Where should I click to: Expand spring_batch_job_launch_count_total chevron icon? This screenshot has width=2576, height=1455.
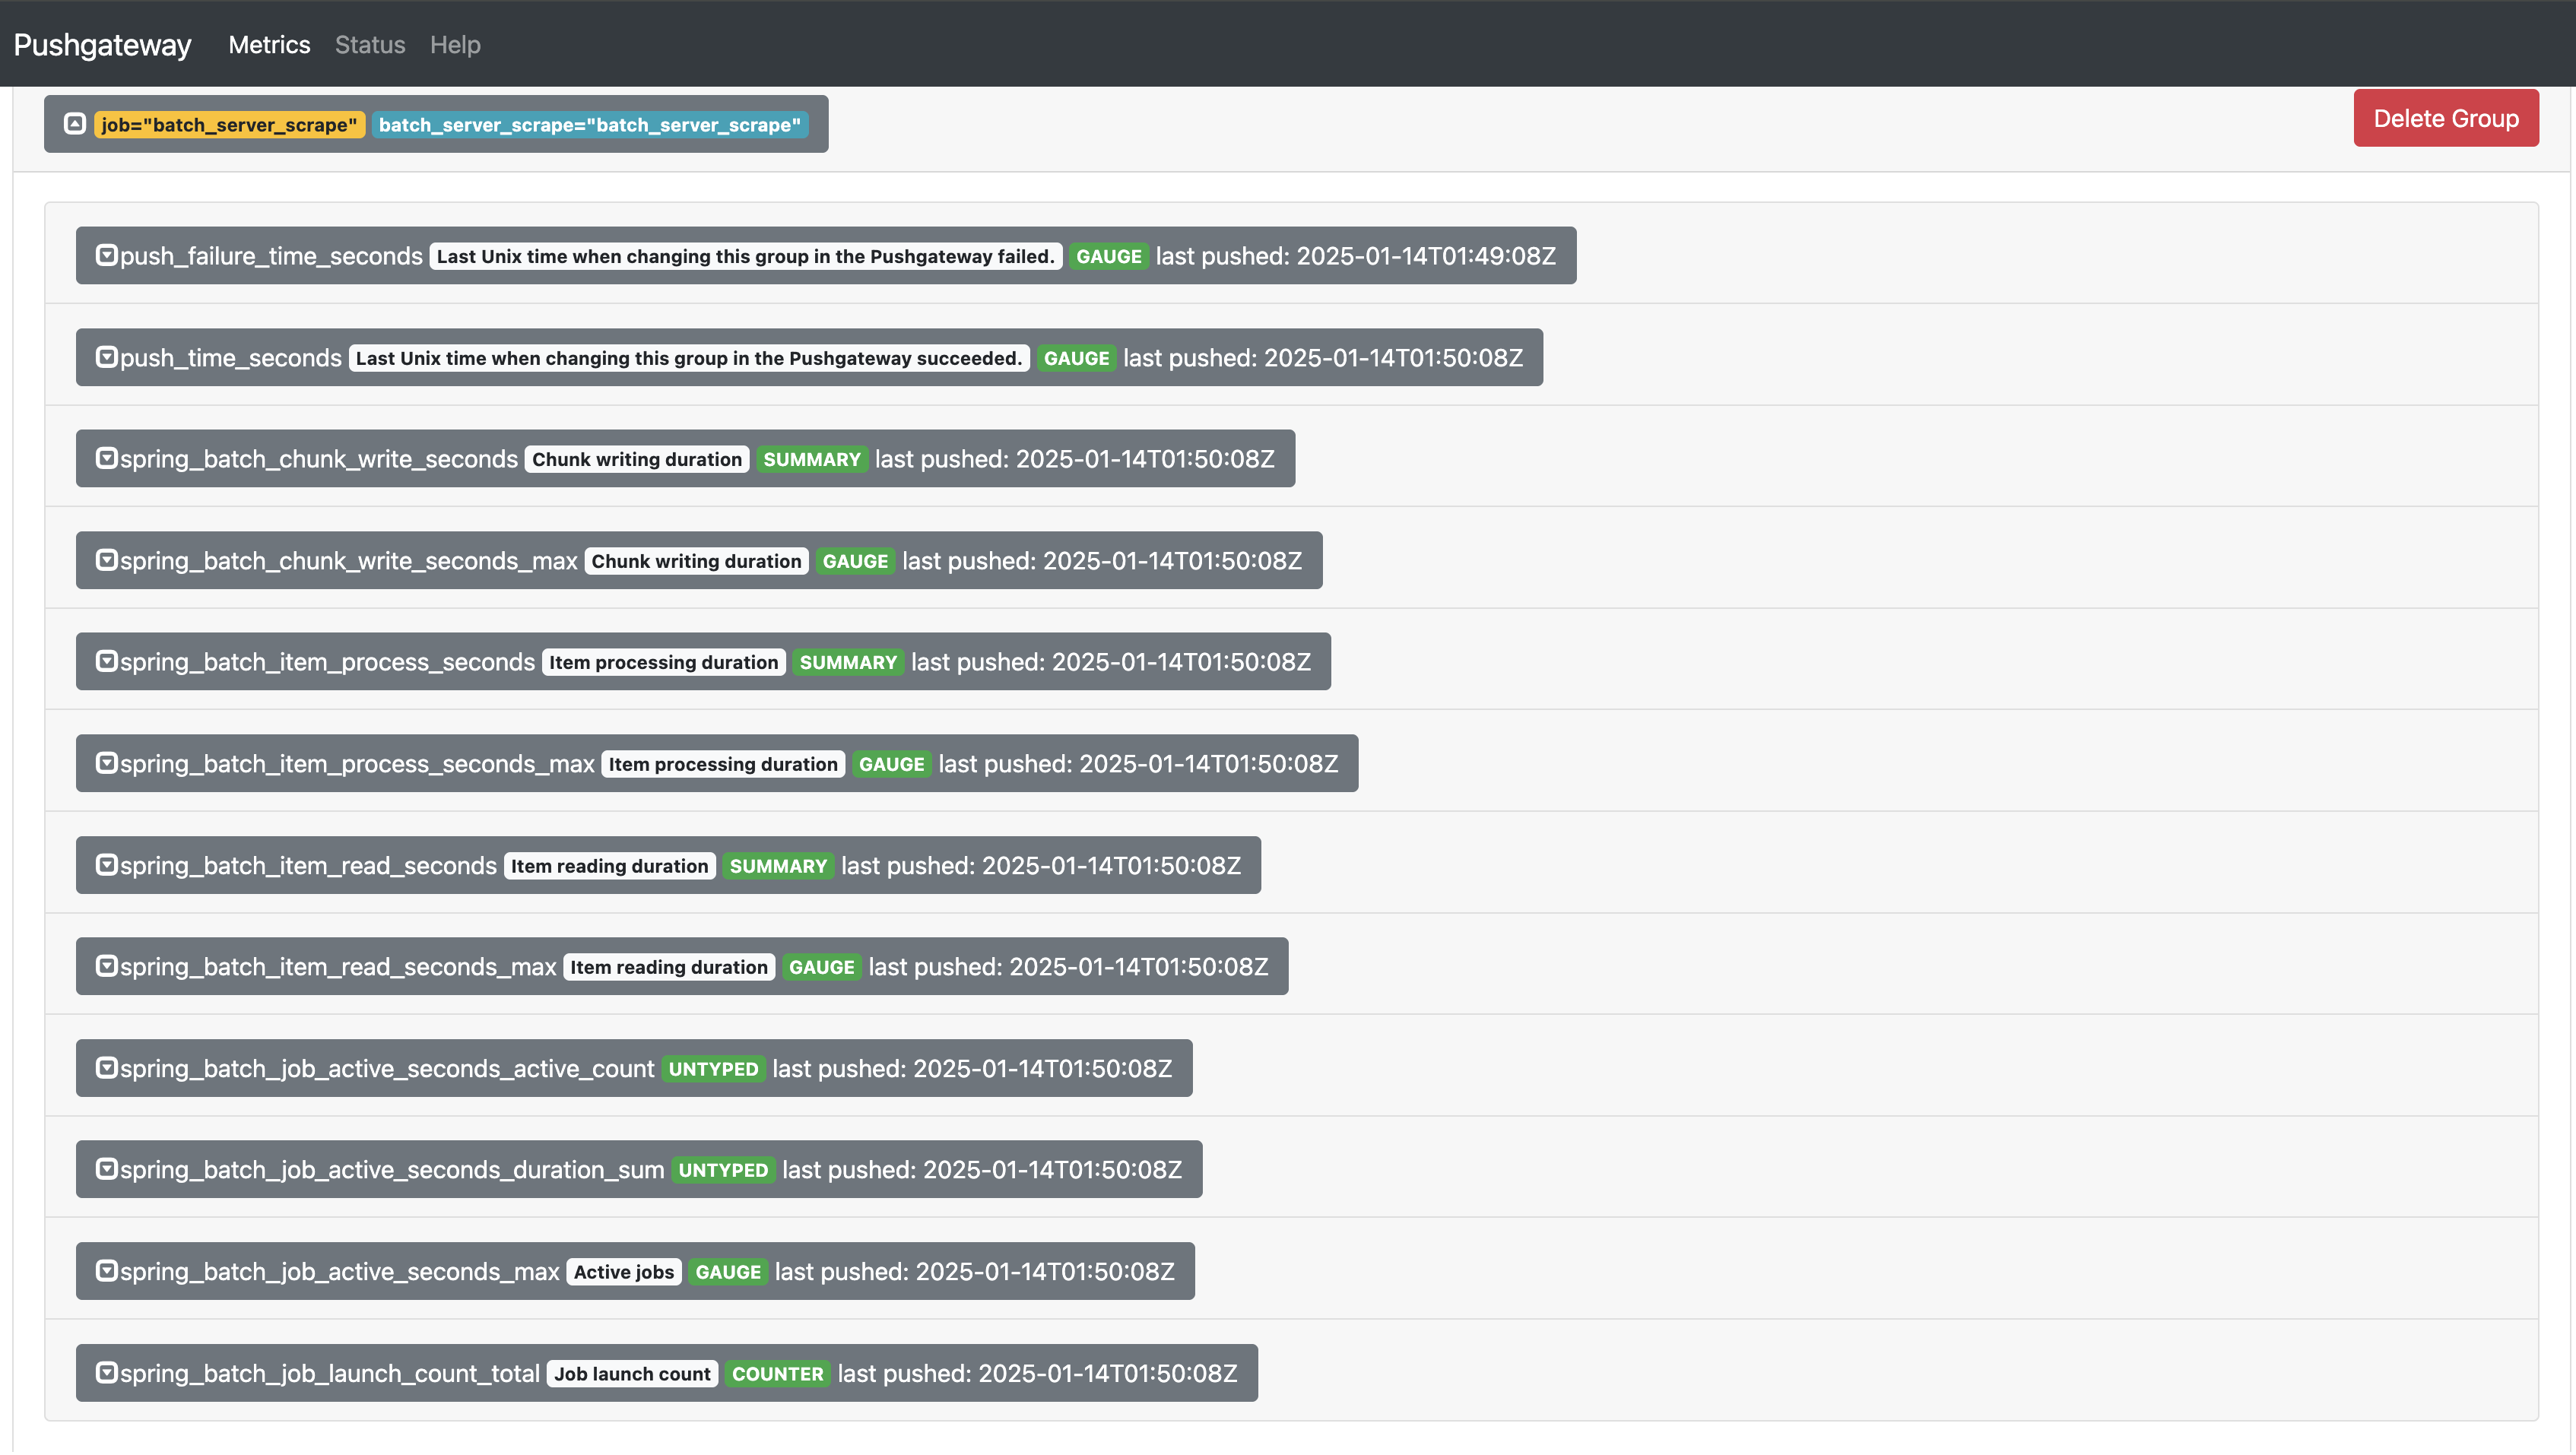(x=106, y=1373)
